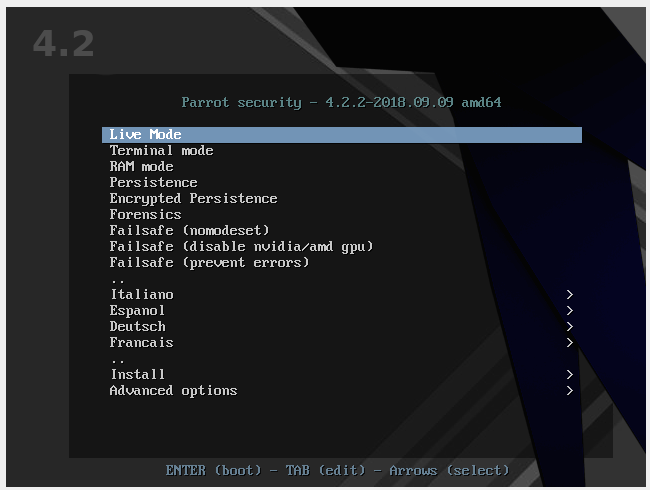Select Encrypted Persistence option
650x490 pixels.
click(193, 199)
